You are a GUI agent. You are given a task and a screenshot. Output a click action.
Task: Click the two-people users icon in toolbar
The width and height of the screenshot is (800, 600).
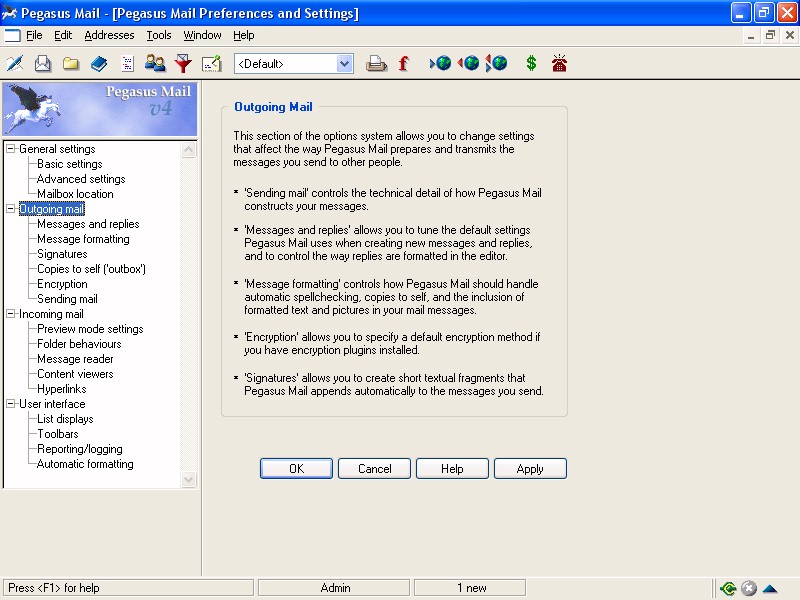(x=155, y=64)
